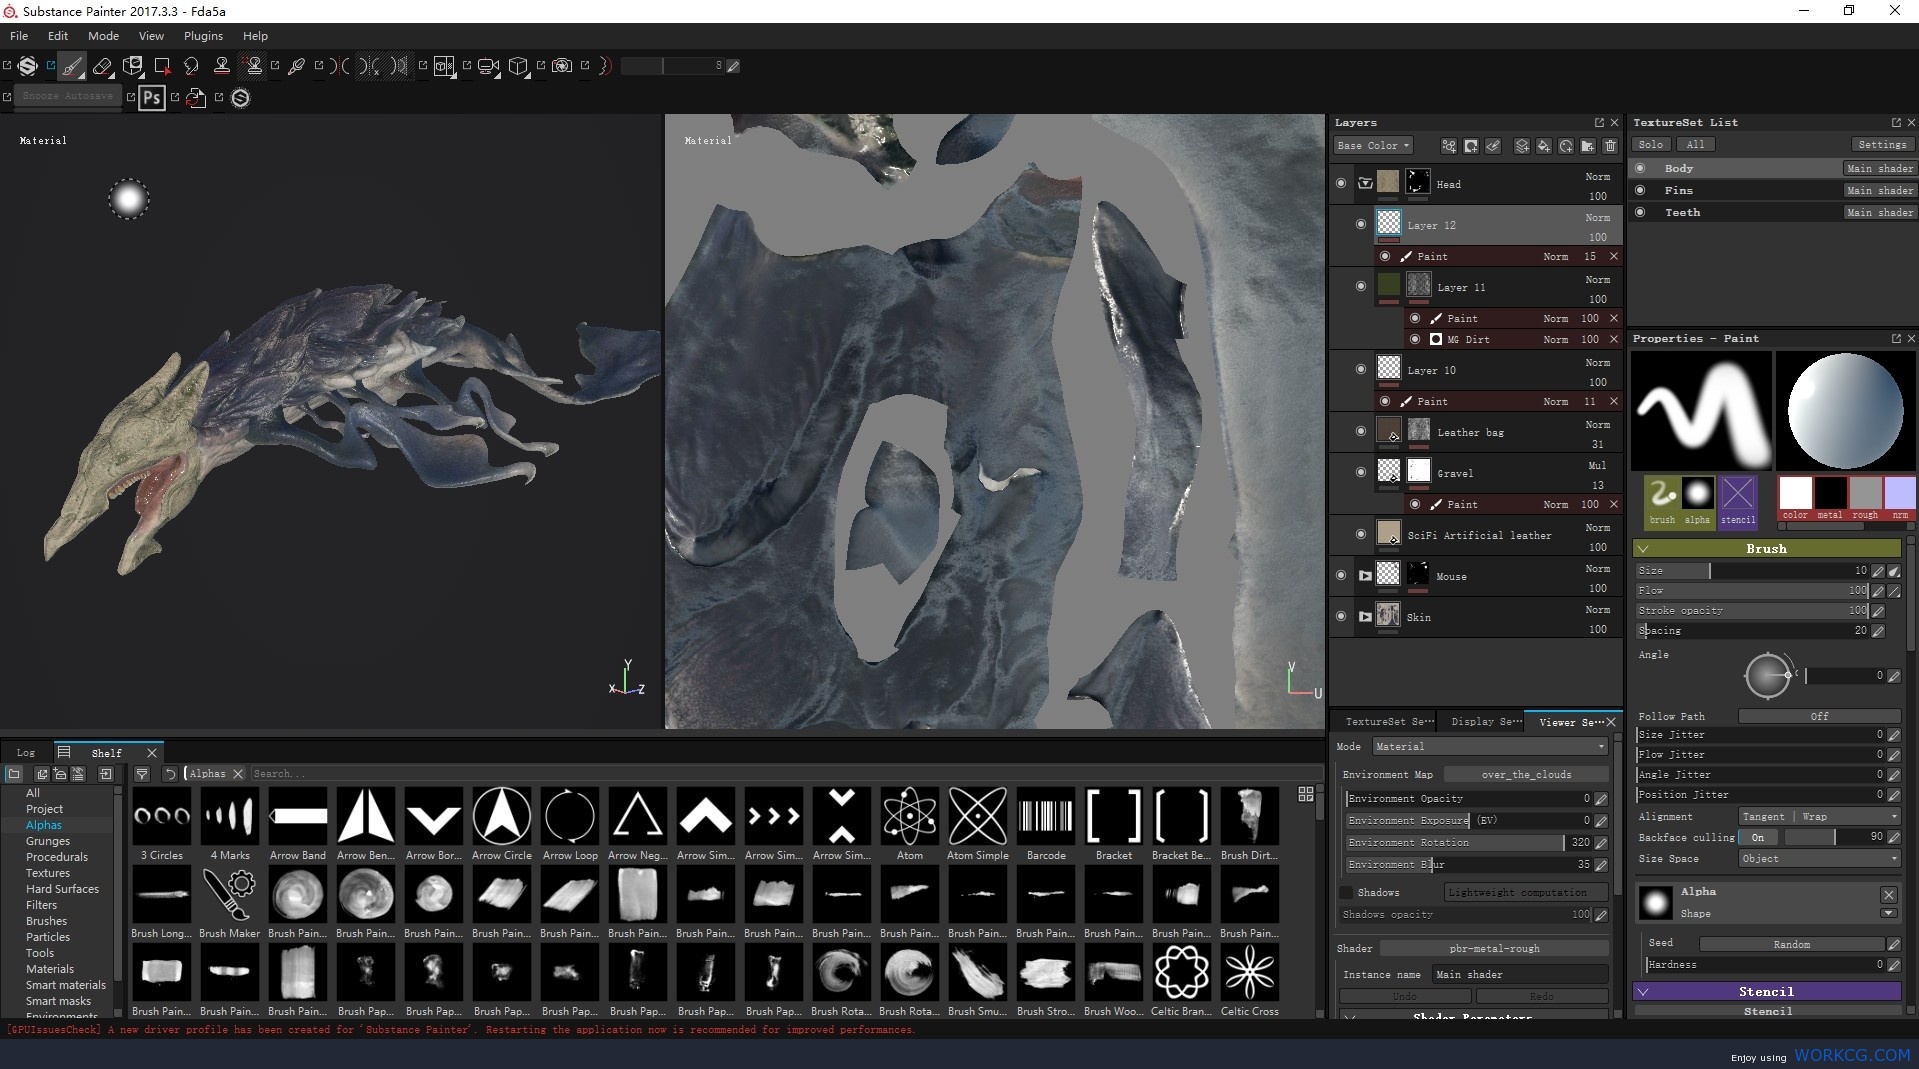Add a new fill layer
The image size is (1919, 1069).
(1544, 146)
